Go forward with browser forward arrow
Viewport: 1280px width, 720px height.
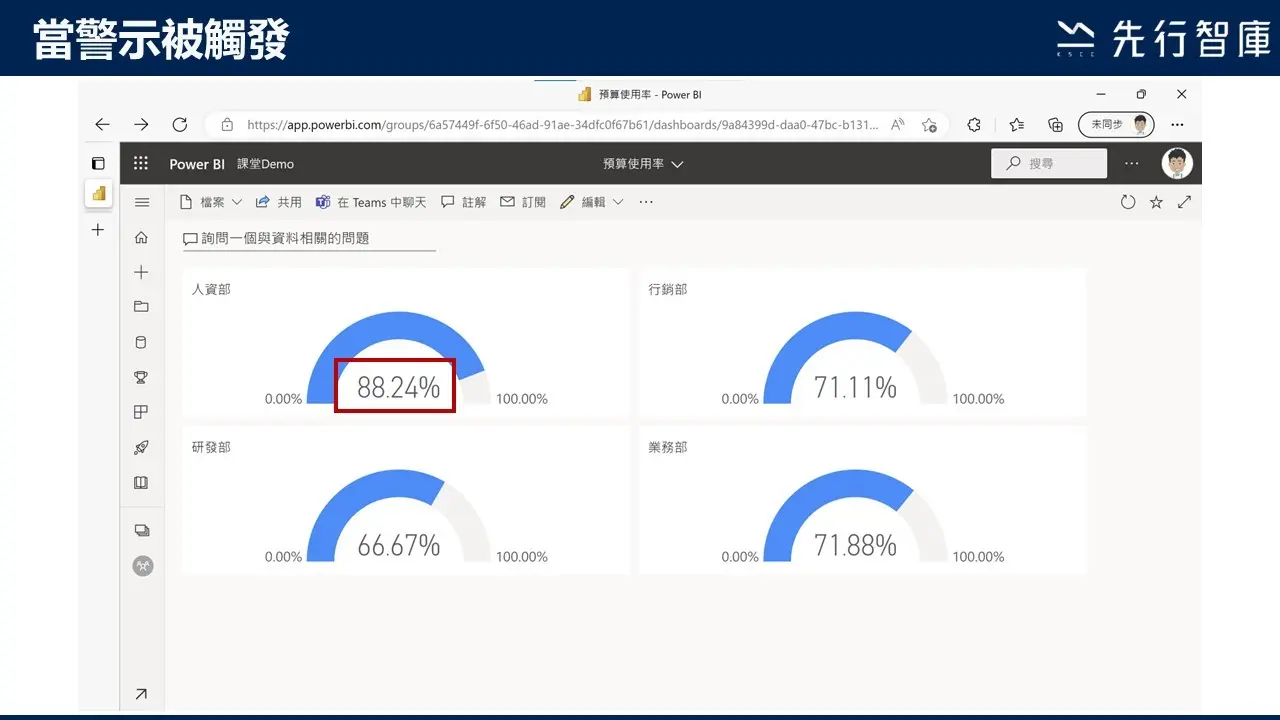141,125
